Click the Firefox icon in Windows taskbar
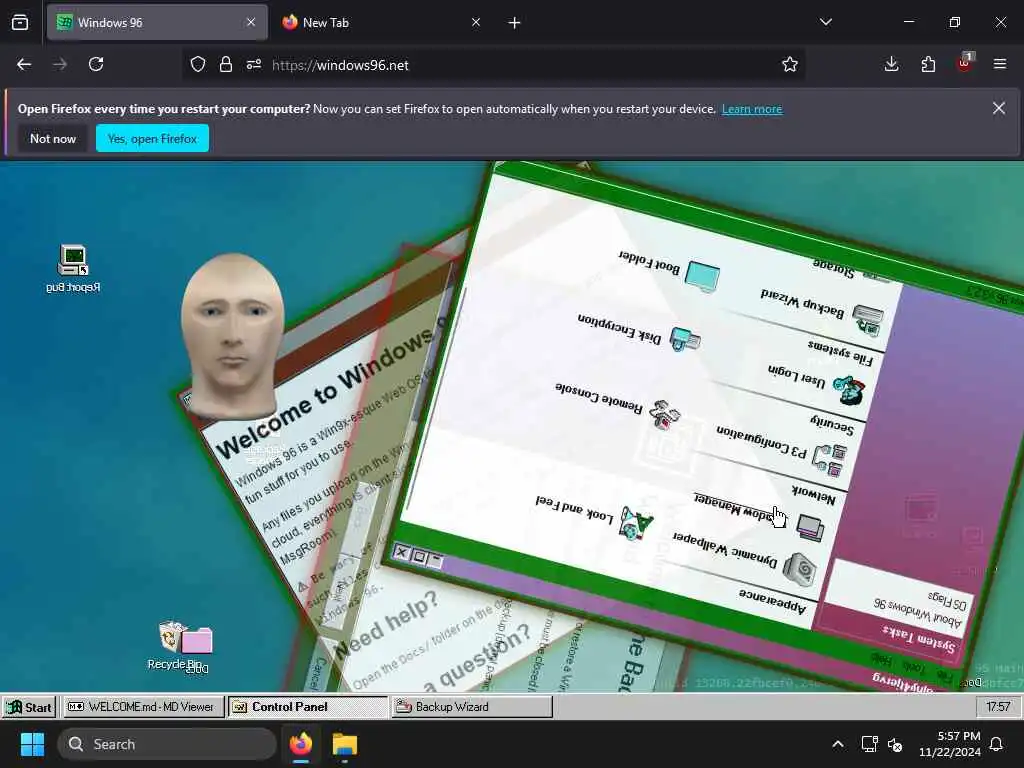 pos(301,744)
